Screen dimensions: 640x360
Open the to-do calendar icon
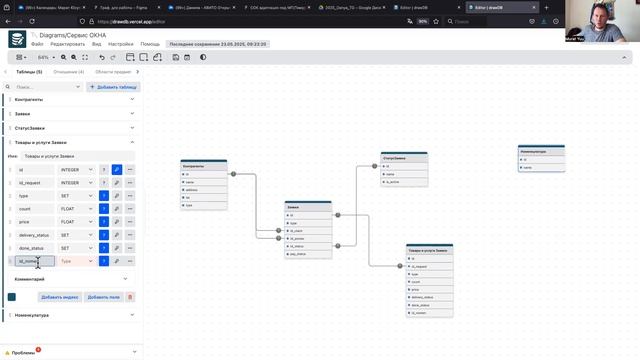[187, 58]
